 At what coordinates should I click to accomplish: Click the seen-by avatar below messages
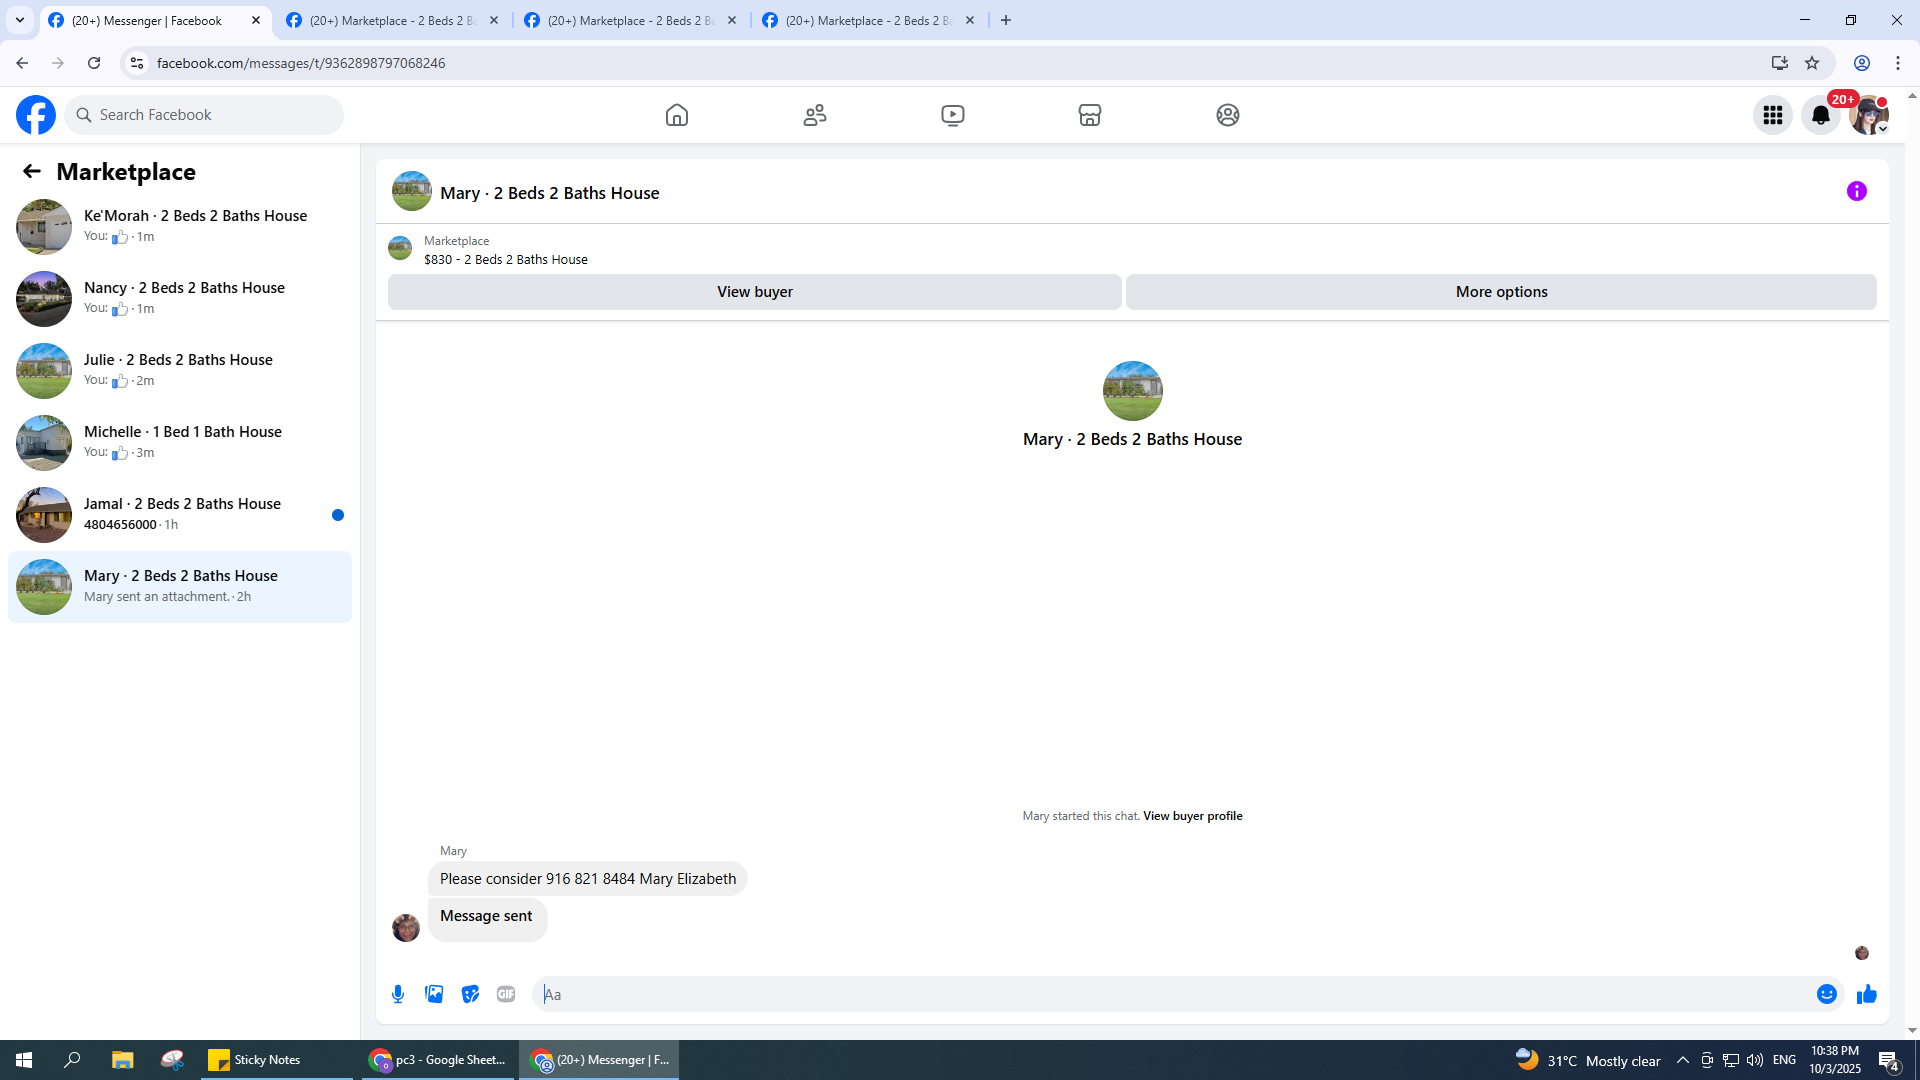pos(1862,953)
